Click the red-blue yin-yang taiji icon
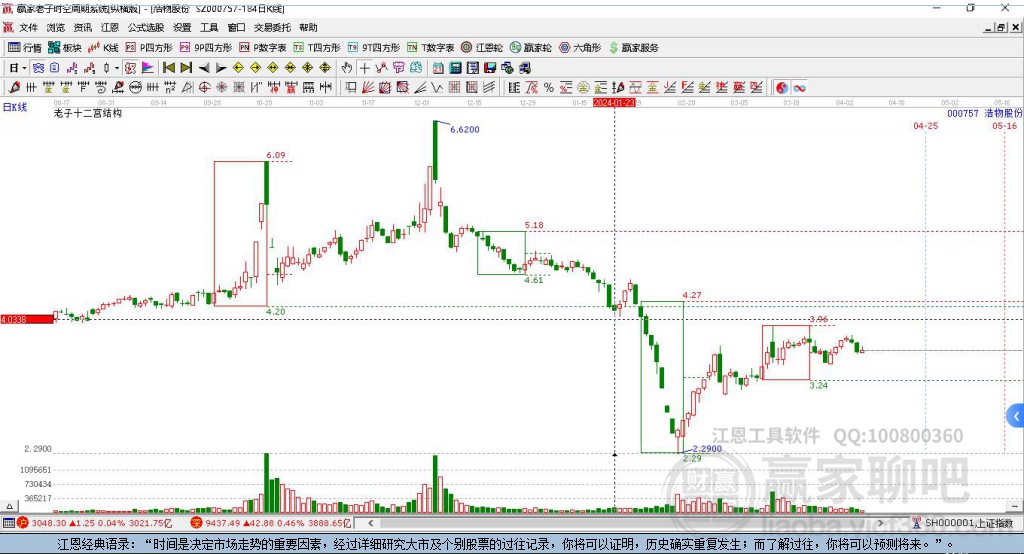The width and height of the screenshot is (1024, 554). point(782,88)
